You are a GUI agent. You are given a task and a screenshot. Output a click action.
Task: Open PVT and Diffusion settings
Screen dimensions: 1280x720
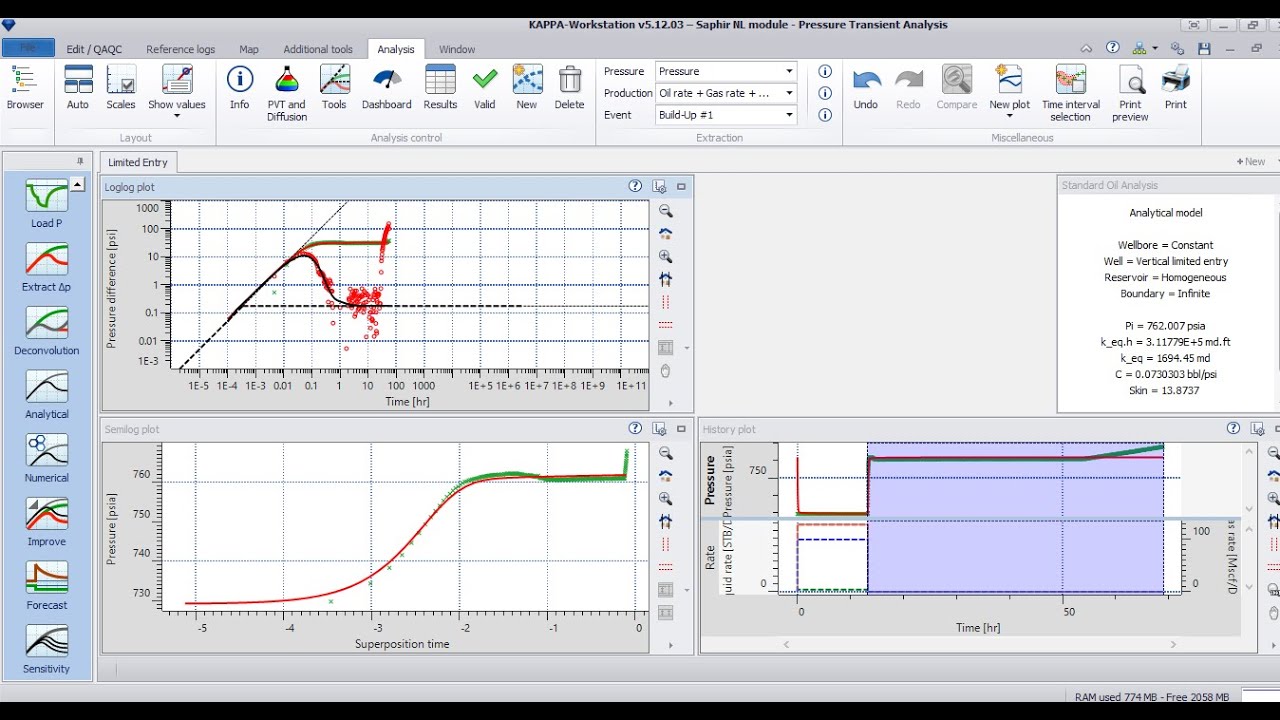coord(287,80)
